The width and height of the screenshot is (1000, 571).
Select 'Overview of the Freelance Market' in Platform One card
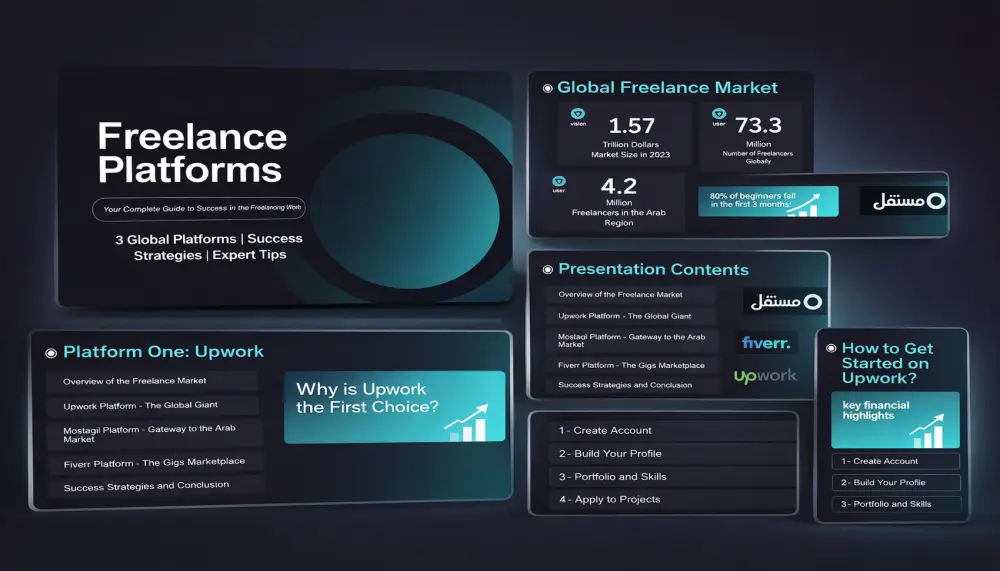(x=152, y=381)
